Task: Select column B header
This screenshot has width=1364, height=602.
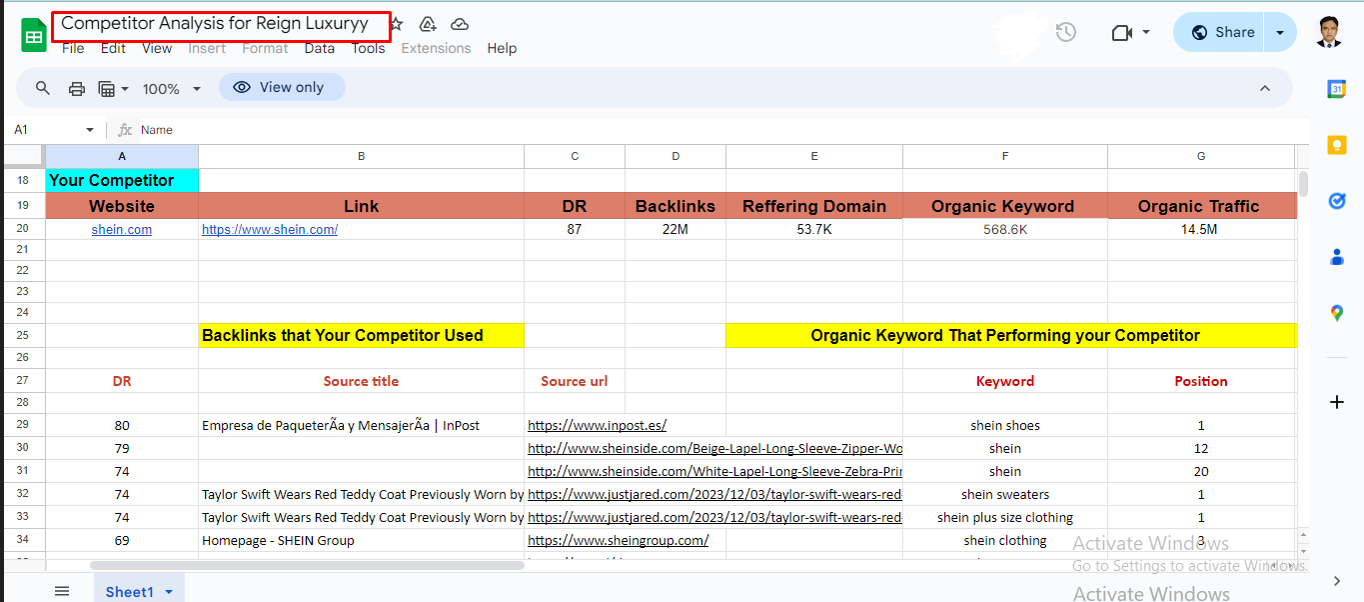Action: (361, 156)
